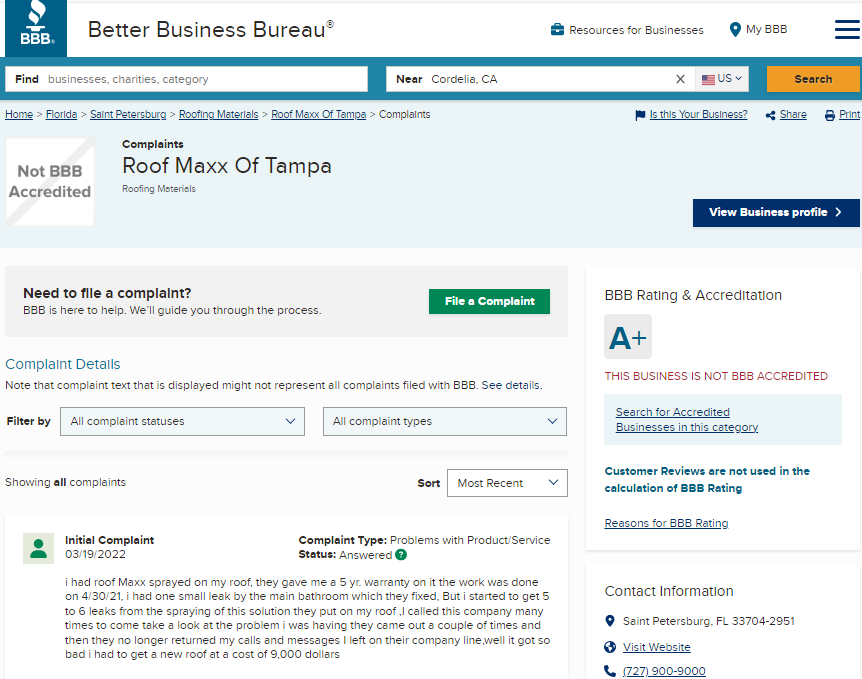Click the Visit Website link
Screen dimensions: 862x679
click(656, 647)
